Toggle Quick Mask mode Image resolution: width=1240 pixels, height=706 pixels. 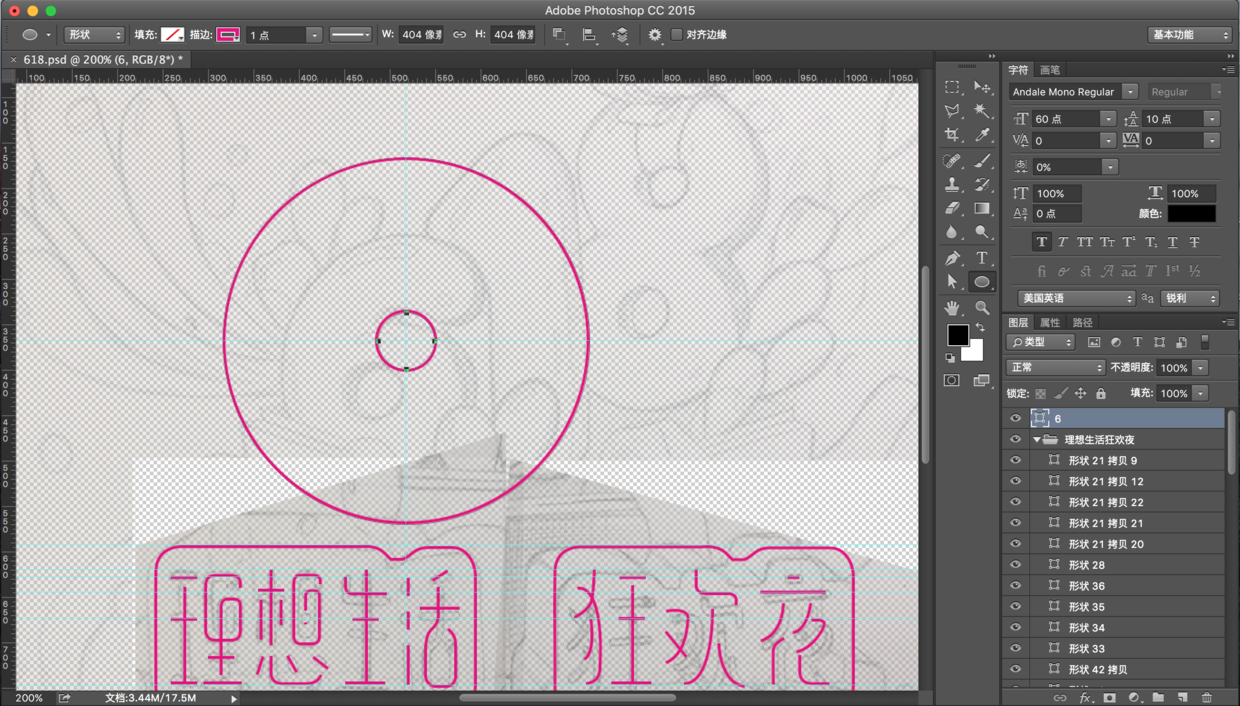(952, 380)
